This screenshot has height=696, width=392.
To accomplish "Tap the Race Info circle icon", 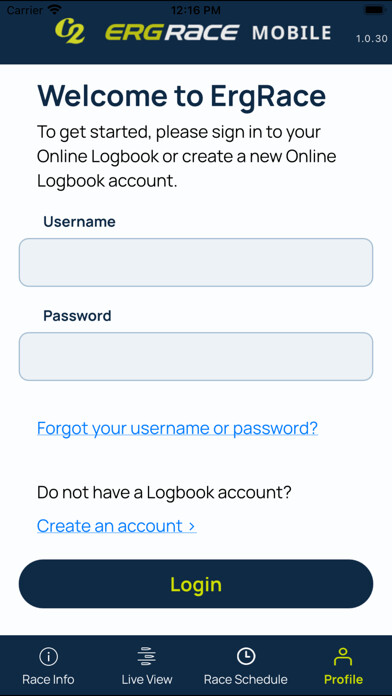I will [48, 656].
